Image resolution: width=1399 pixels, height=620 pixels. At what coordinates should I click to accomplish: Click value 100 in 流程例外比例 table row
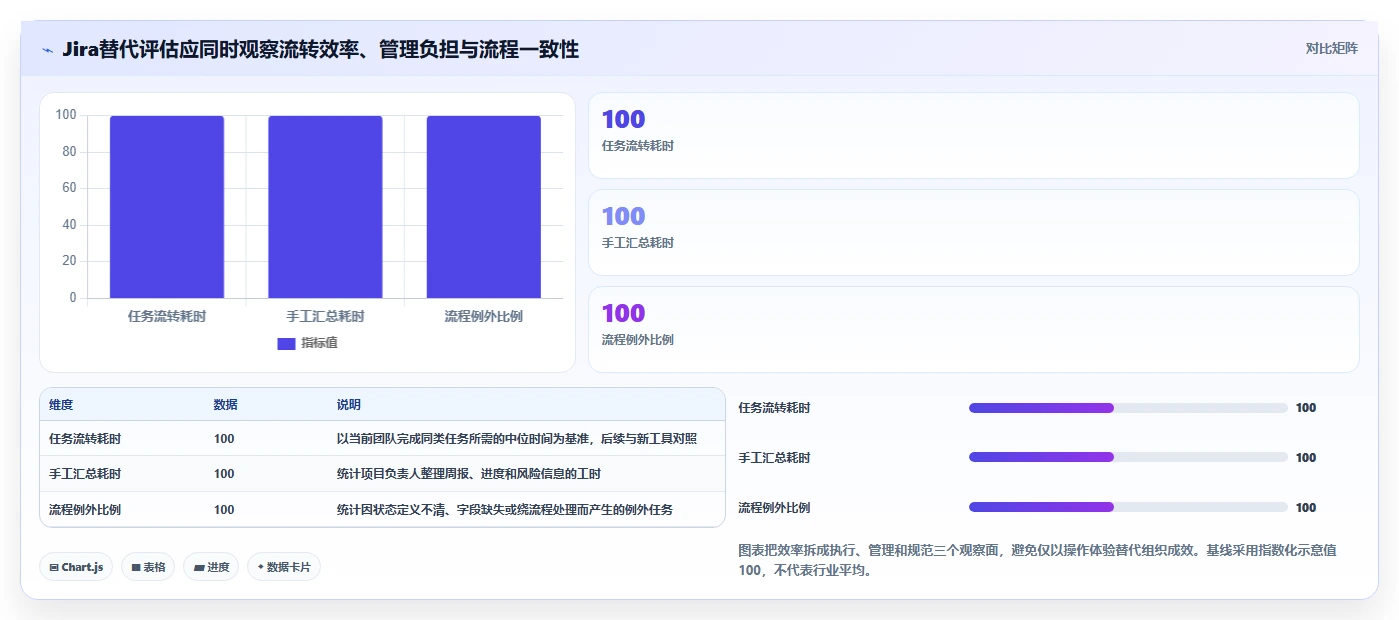(224, 510)
